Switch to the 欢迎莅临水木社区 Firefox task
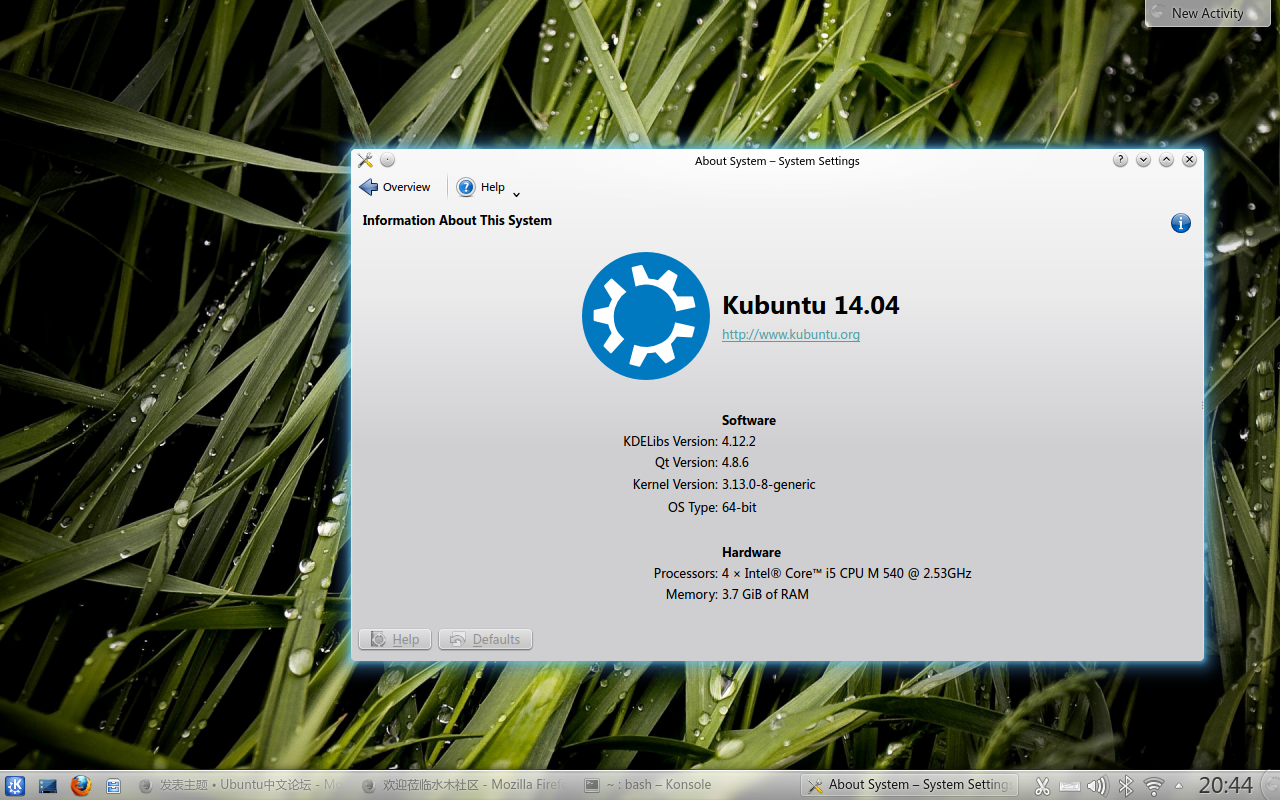The image size is (1280, 800). [x=463, y=785]
